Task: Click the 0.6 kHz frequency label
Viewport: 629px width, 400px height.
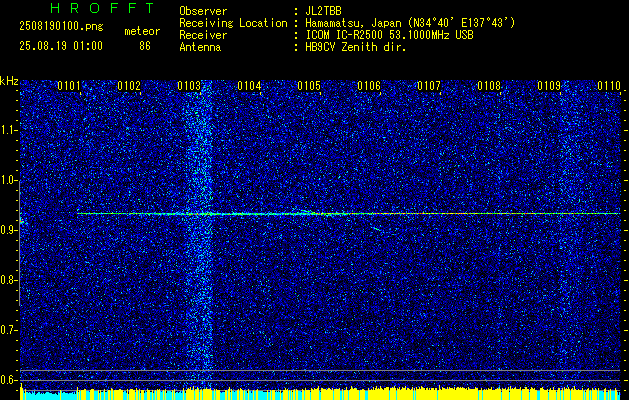Action: pyautogui.click(x=9, y=380)
